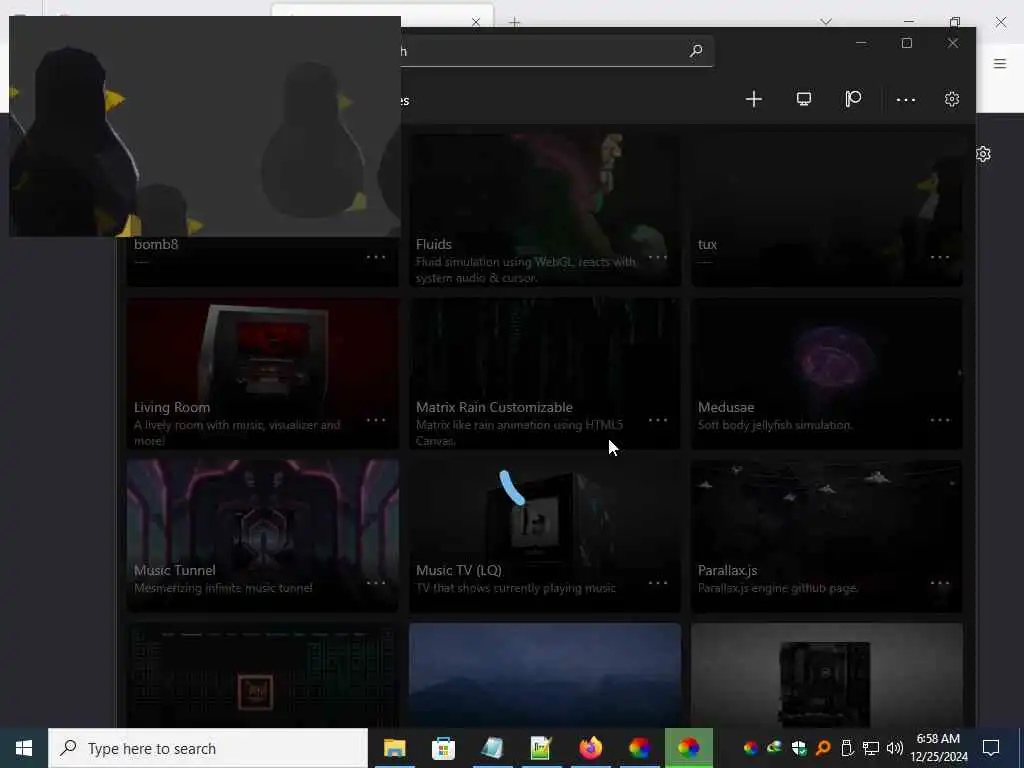Open the tux card options menu
The width and height of the screenshot is (1024, 768).
pos(940,257)
